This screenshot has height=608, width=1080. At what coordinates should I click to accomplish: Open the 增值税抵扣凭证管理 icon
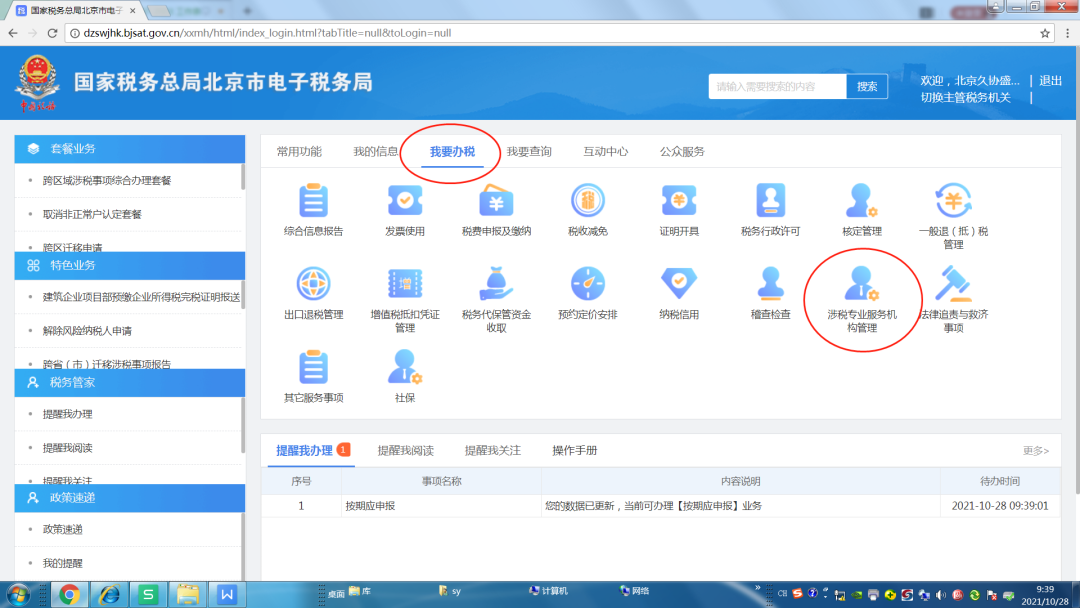(405, 284)
